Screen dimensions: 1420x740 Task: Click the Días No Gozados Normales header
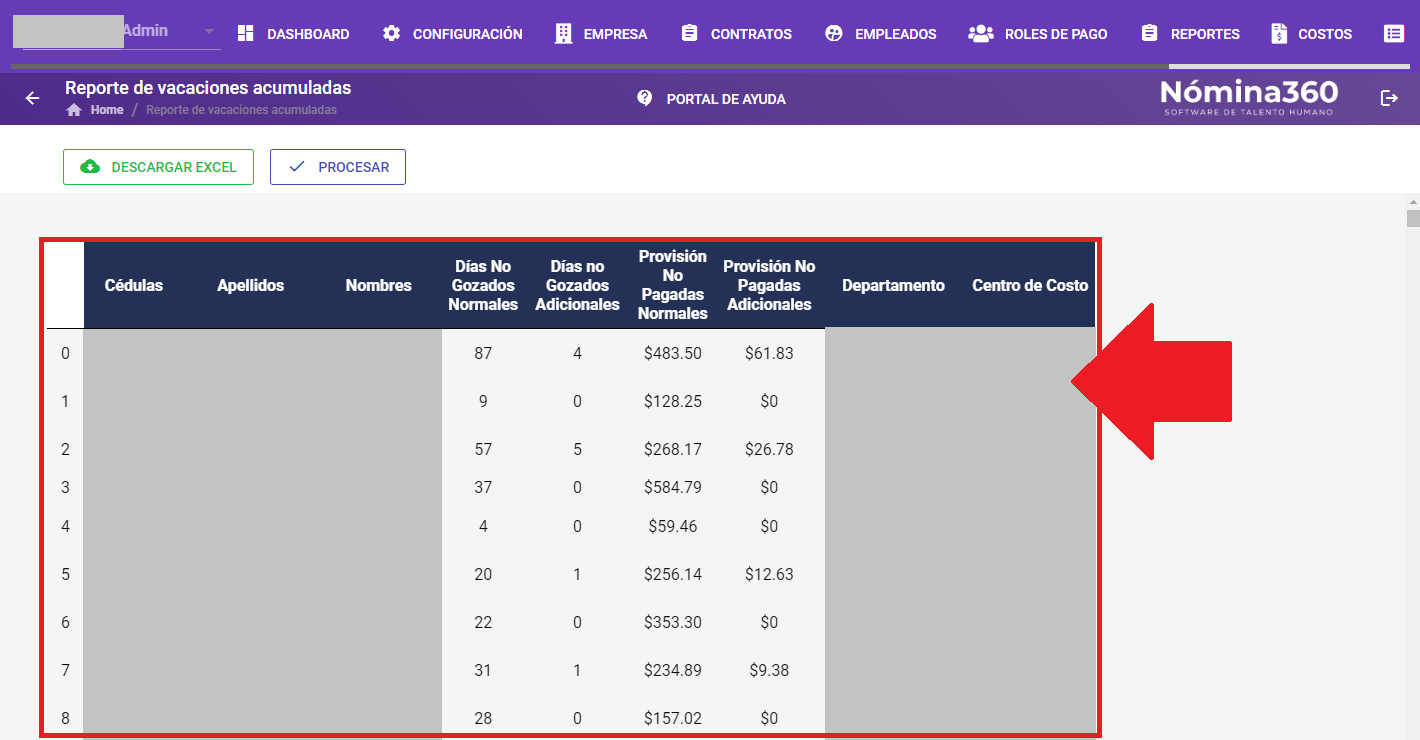[x=483, y=285]
